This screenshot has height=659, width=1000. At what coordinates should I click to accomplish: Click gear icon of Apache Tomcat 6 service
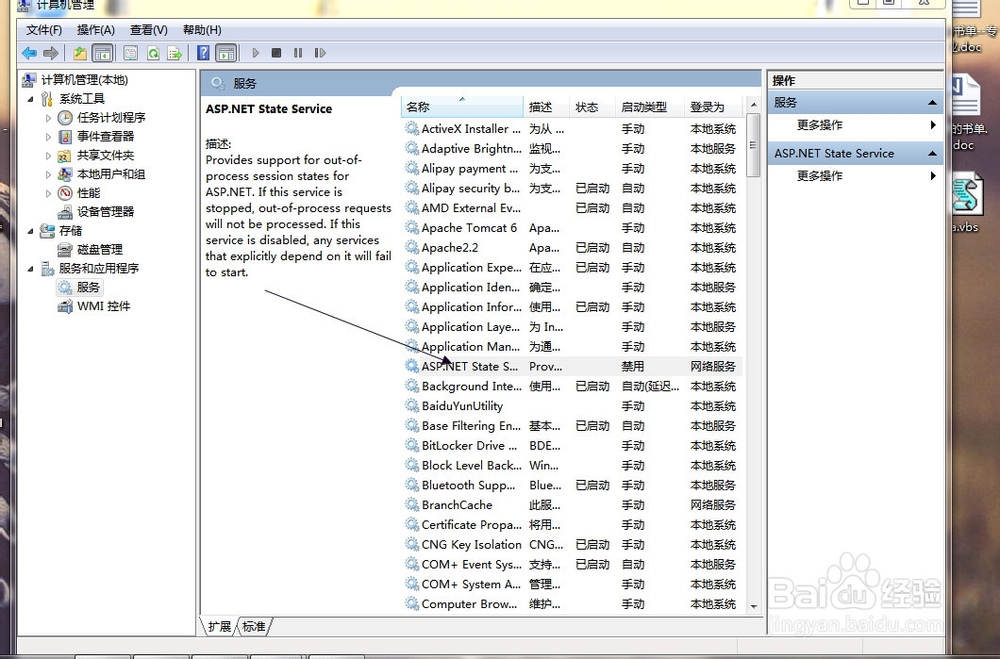click(x=412, y=227)
